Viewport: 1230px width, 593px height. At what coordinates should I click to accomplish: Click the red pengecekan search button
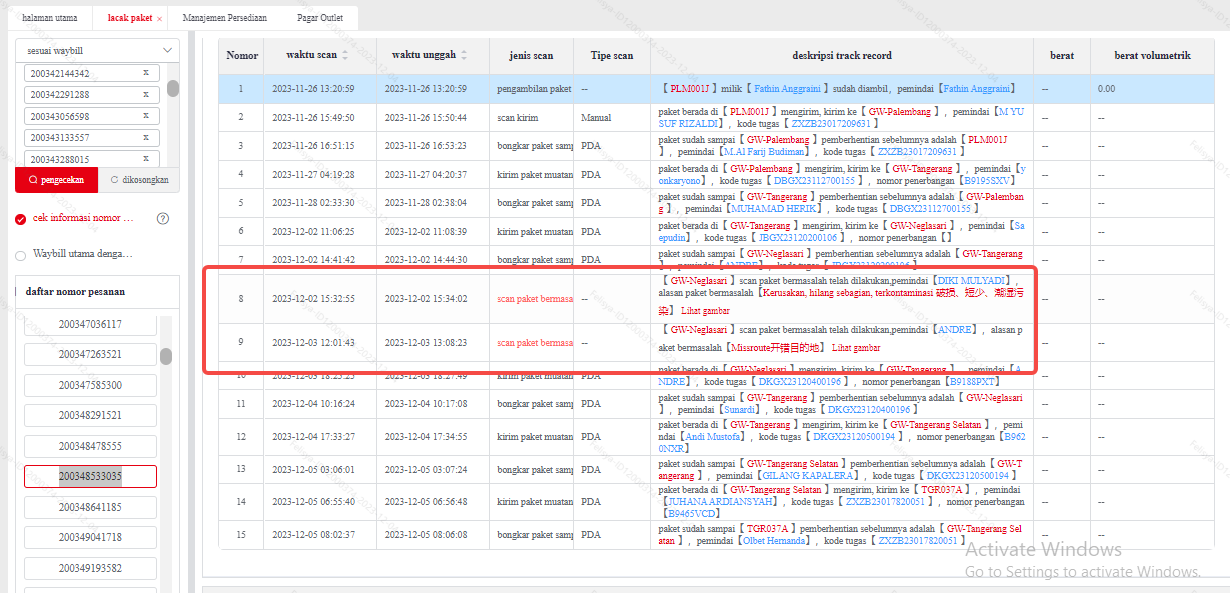56,180
